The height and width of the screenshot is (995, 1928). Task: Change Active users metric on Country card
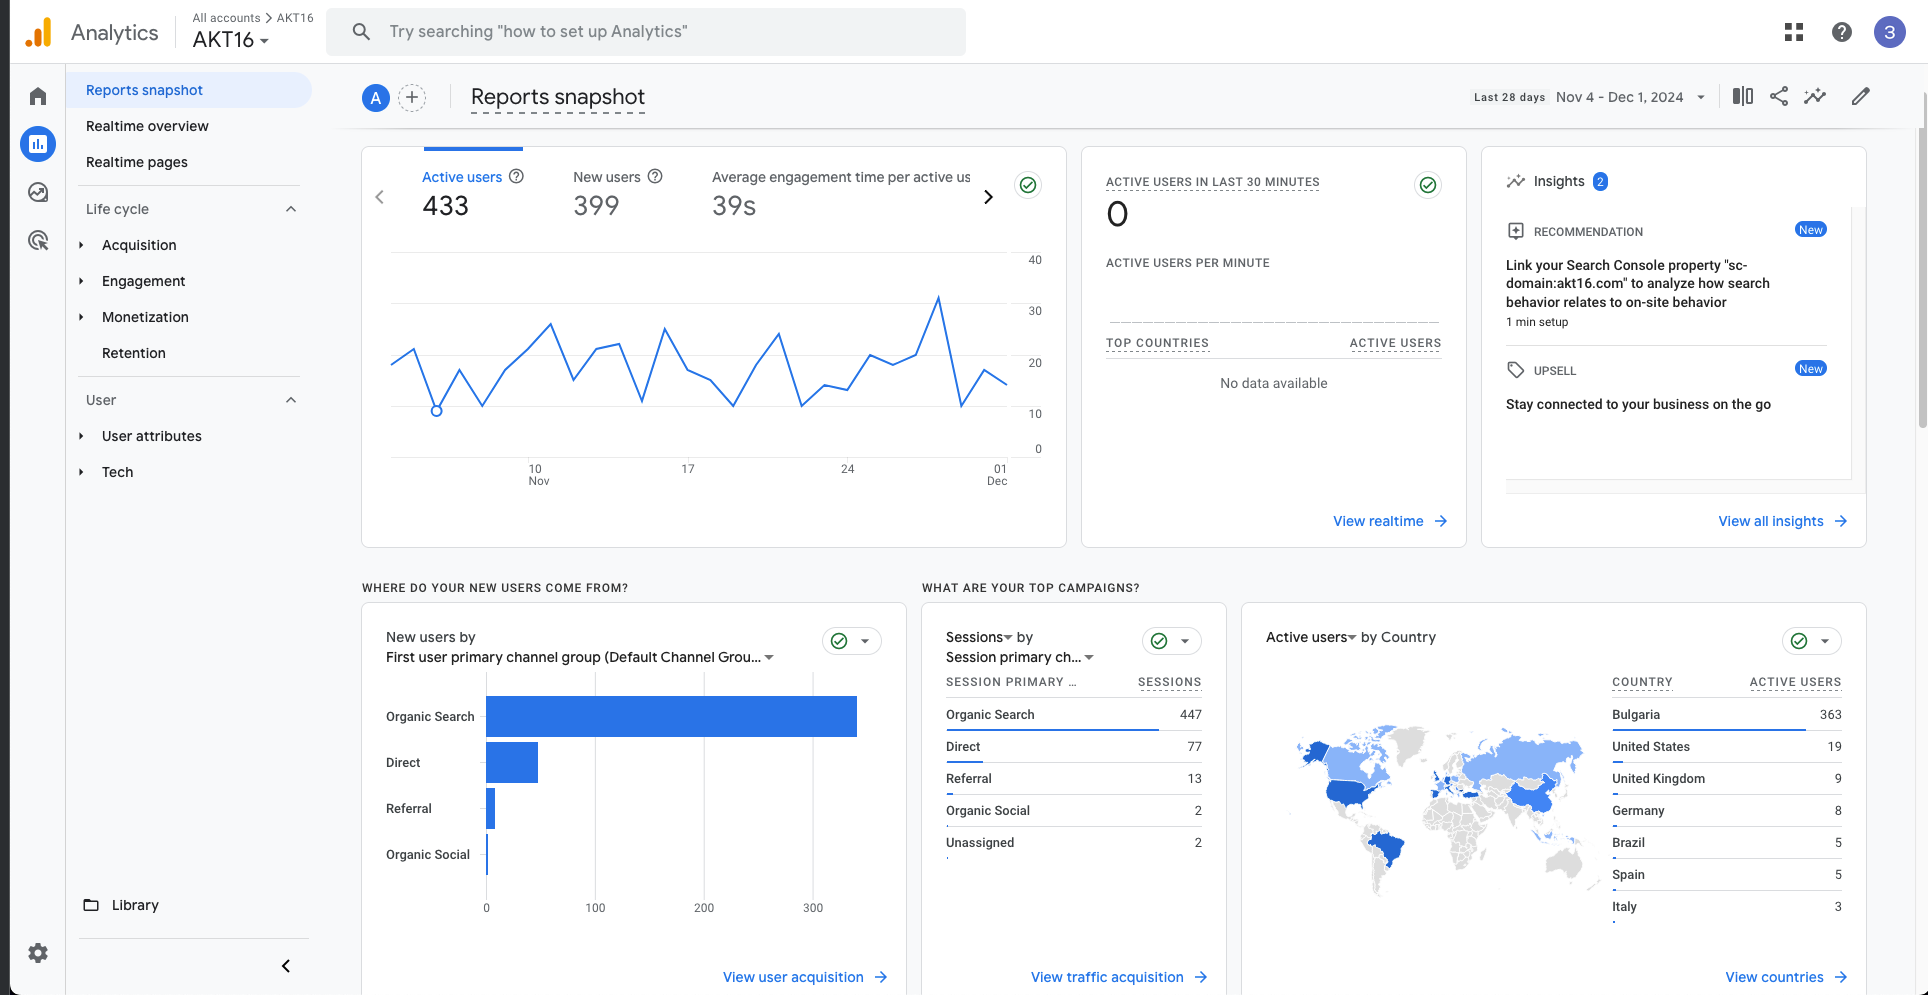1311,637
